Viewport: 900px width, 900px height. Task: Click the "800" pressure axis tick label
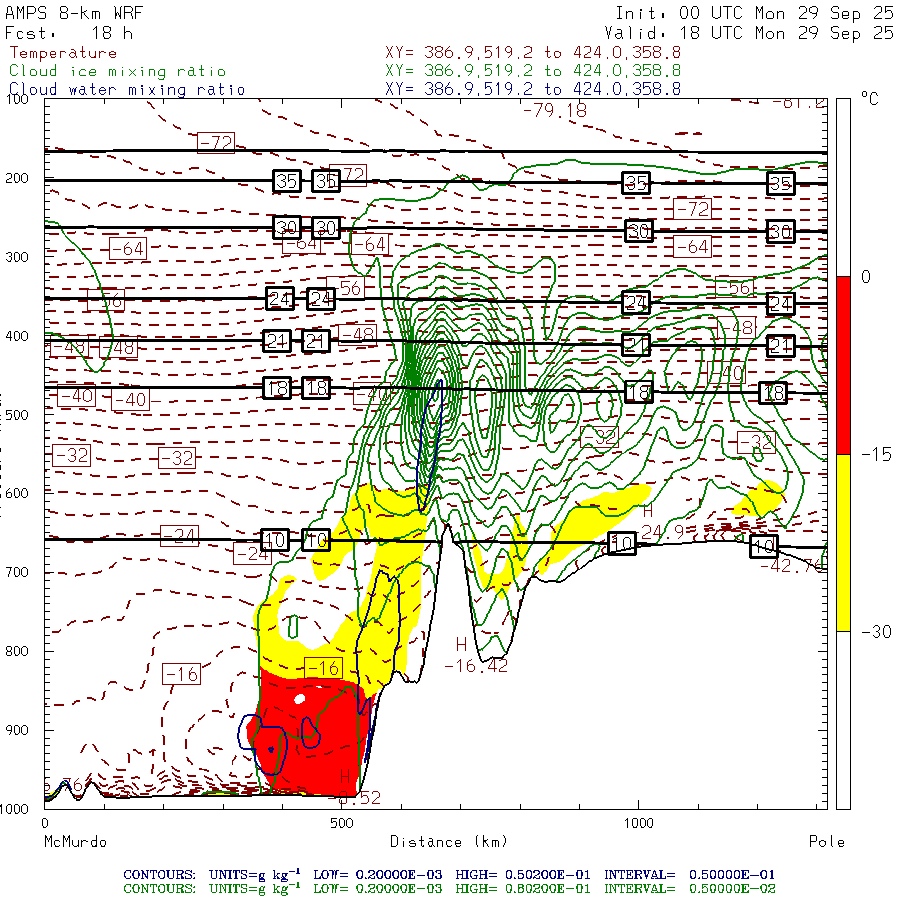coord(17,651)
